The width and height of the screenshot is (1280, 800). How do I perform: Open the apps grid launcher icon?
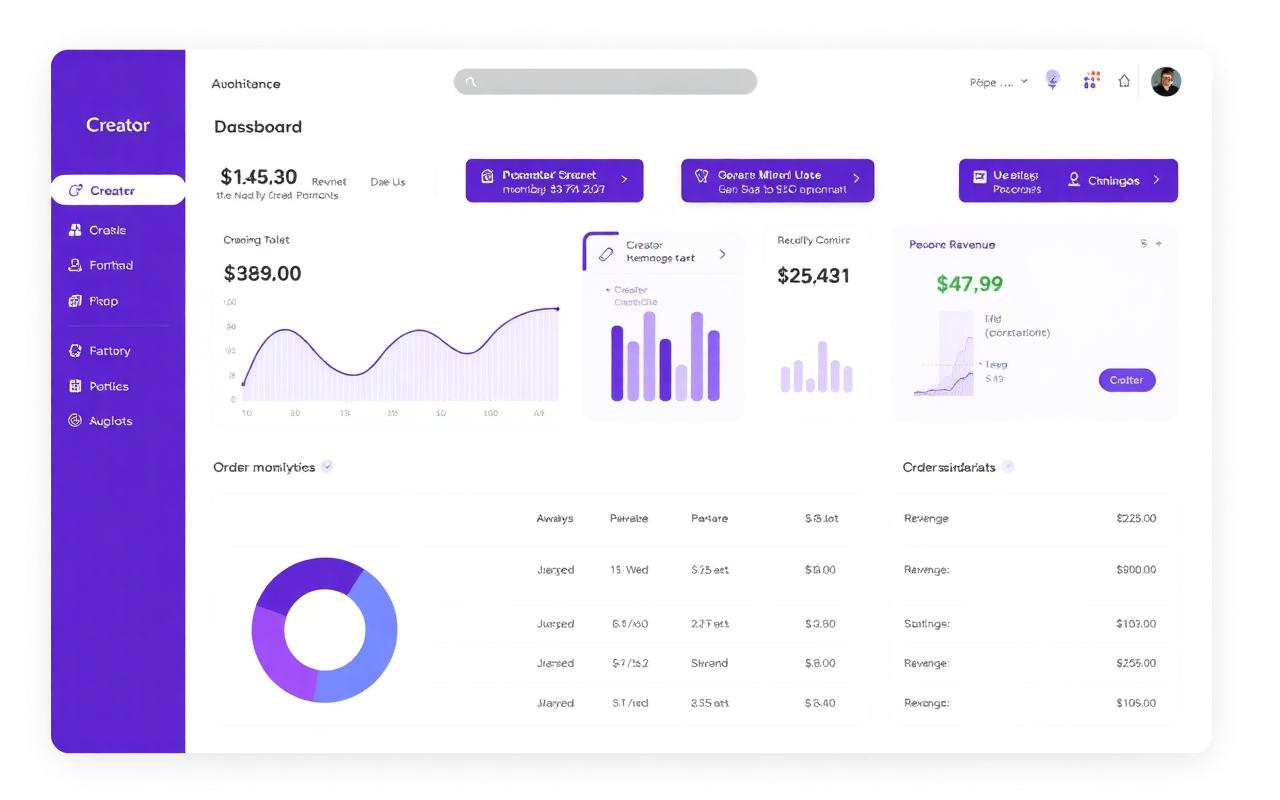(x=1091, y=80)
